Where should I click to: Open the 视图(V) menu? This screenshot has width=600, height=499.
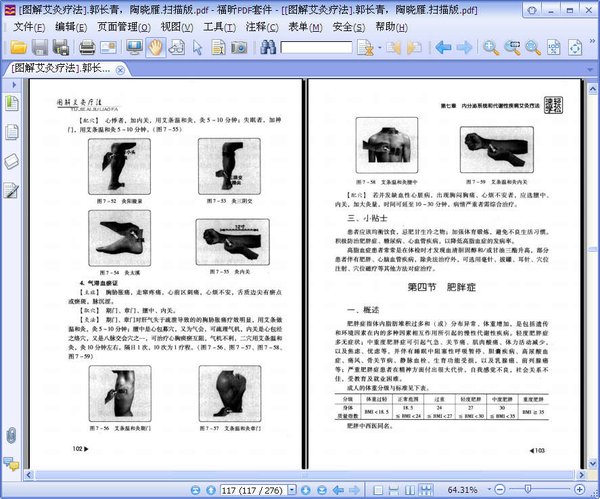click(177, 27)
